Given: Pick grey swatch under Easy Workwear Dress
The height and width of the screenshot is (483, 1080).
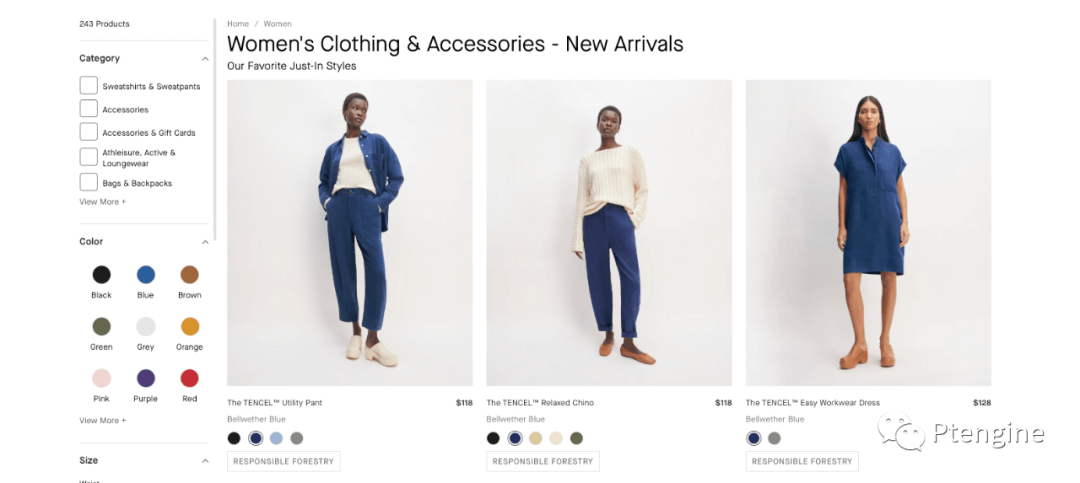Looking at the screenshot, I should pos(774,438).
